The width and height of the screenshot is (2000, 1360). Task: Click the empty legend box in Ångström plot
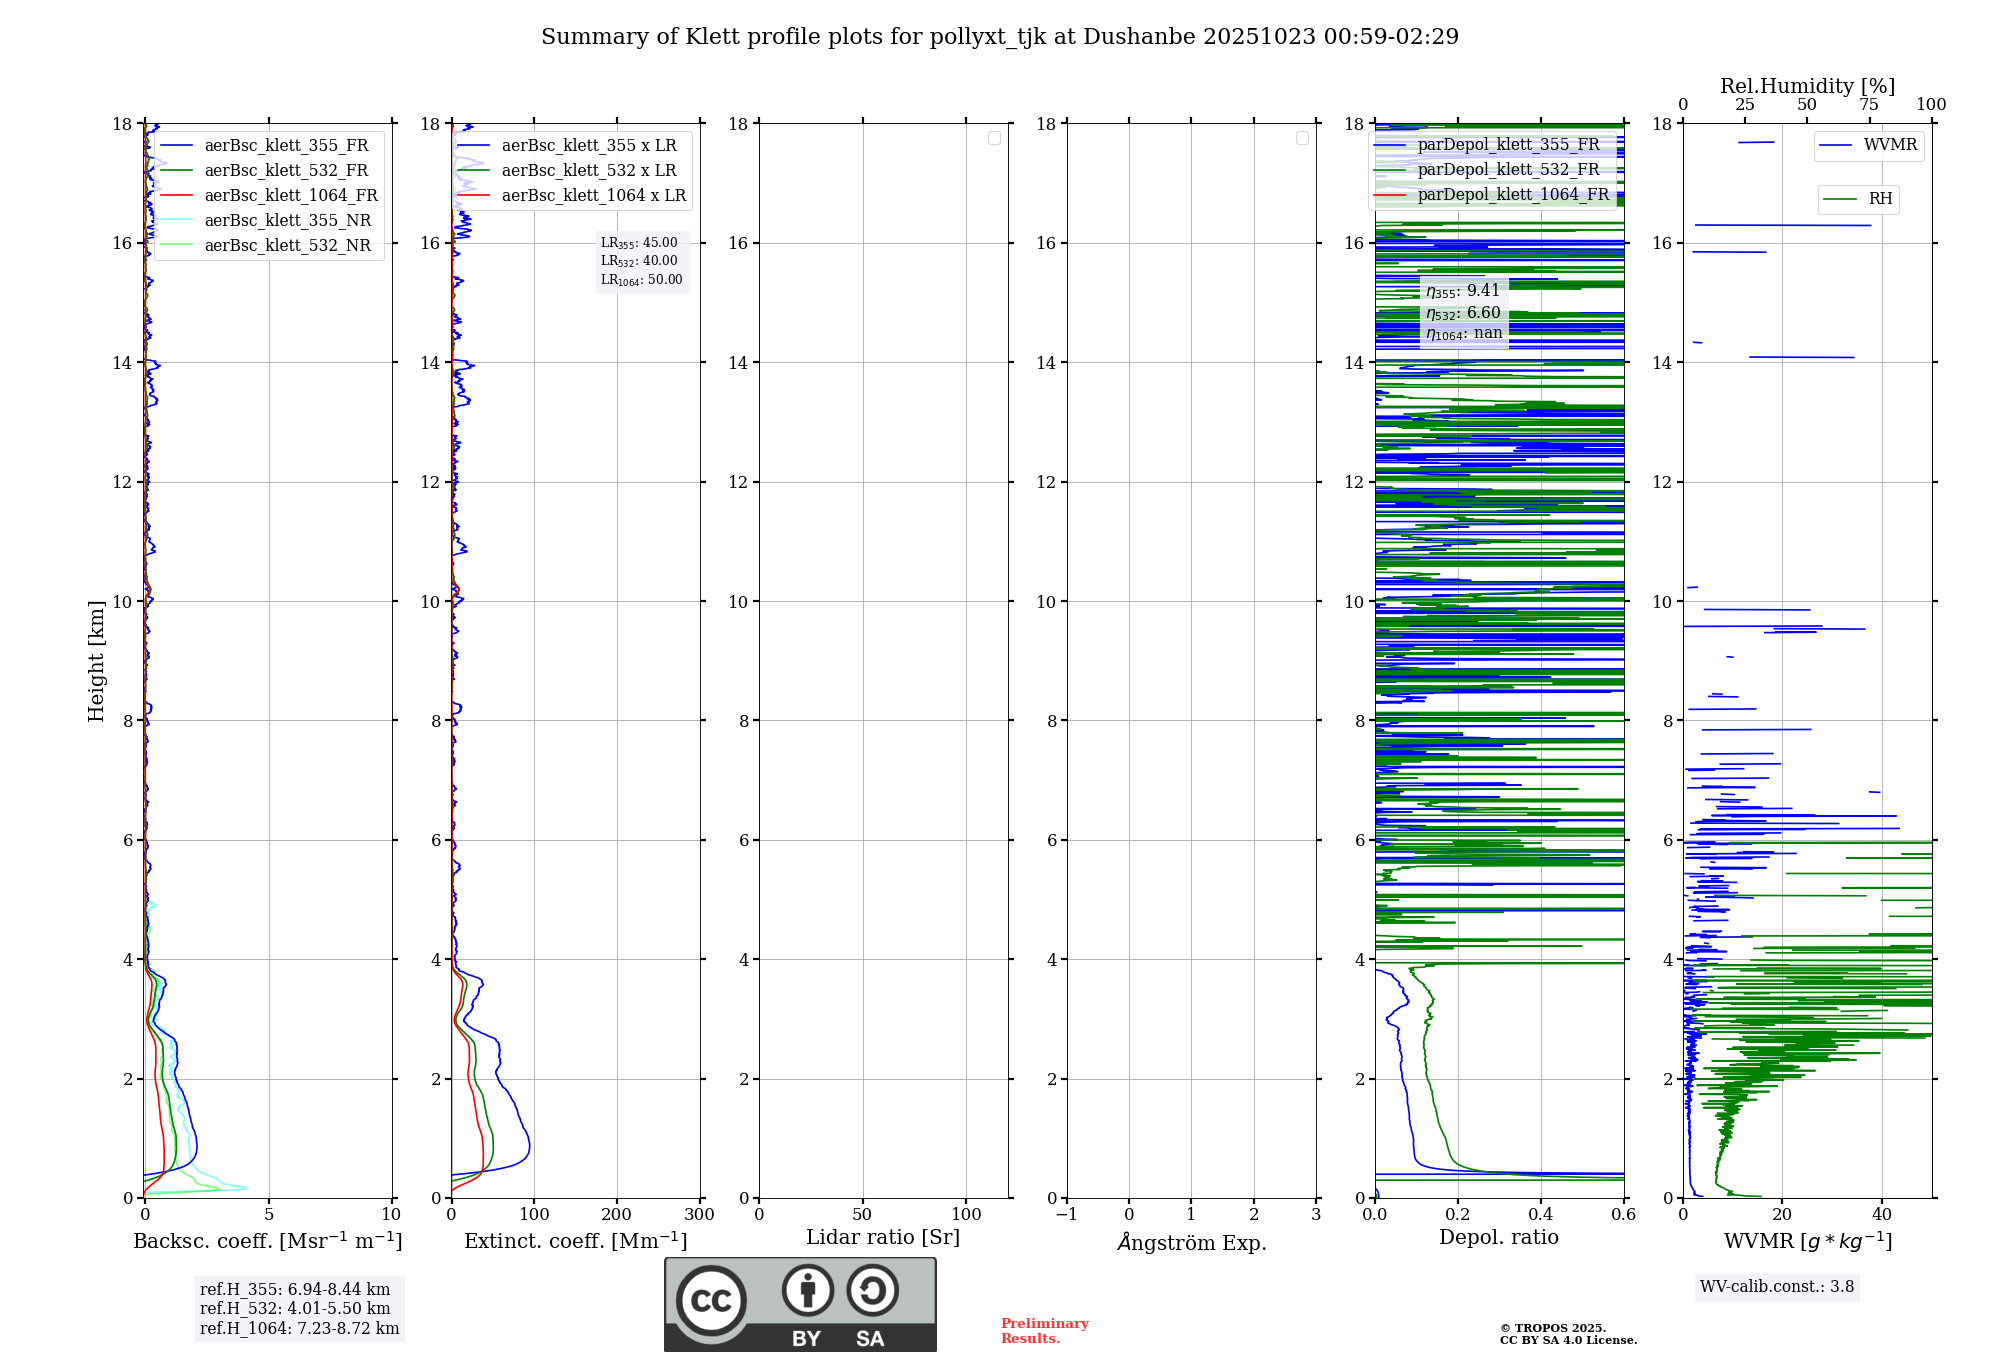1302,138
